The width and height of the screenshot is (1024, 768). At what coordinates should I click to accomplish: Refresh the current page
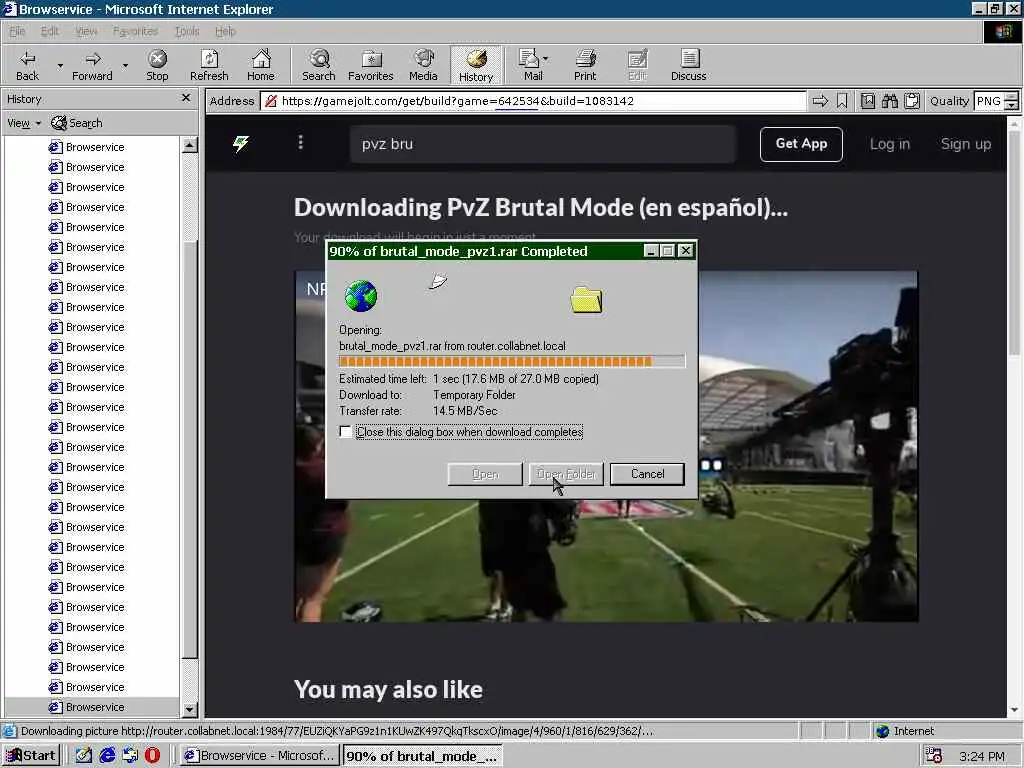(209, 65)
